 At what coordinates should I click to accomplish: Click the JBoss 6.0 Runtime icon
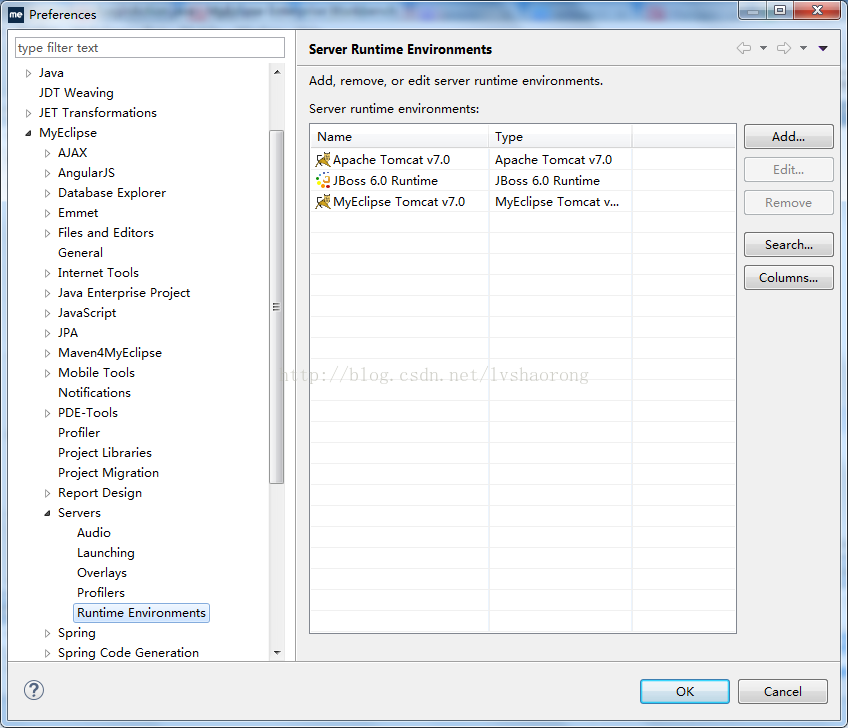323,181
